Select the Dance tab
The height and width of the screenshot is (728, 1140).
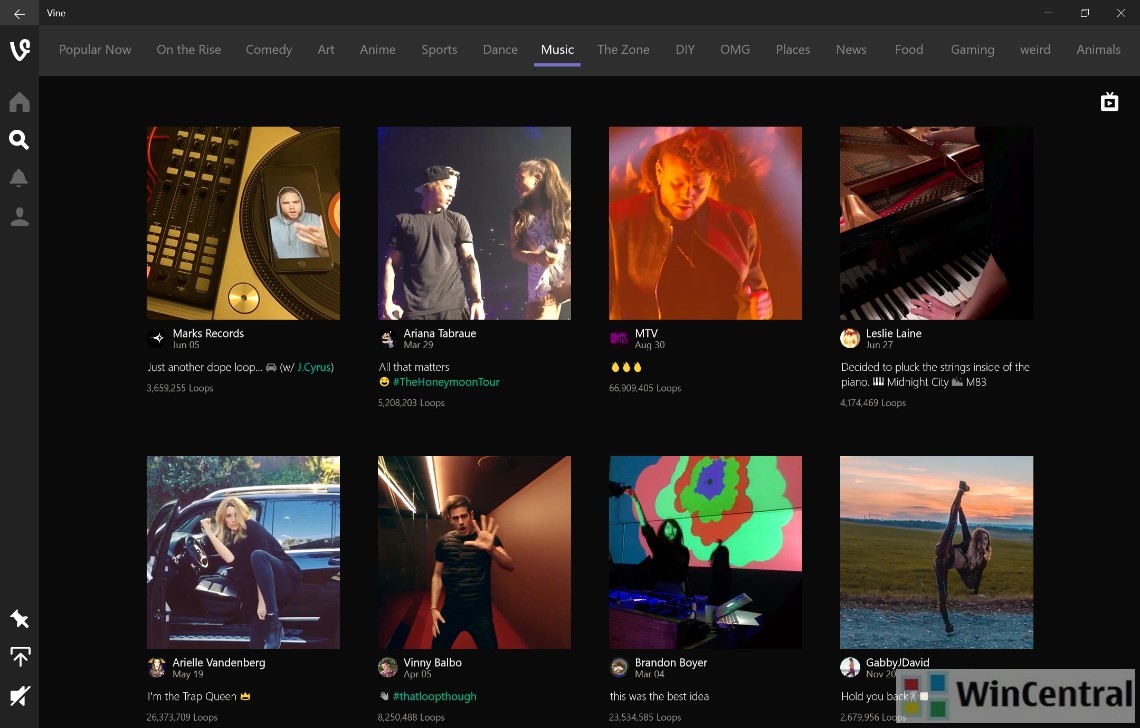pos(500,49)
